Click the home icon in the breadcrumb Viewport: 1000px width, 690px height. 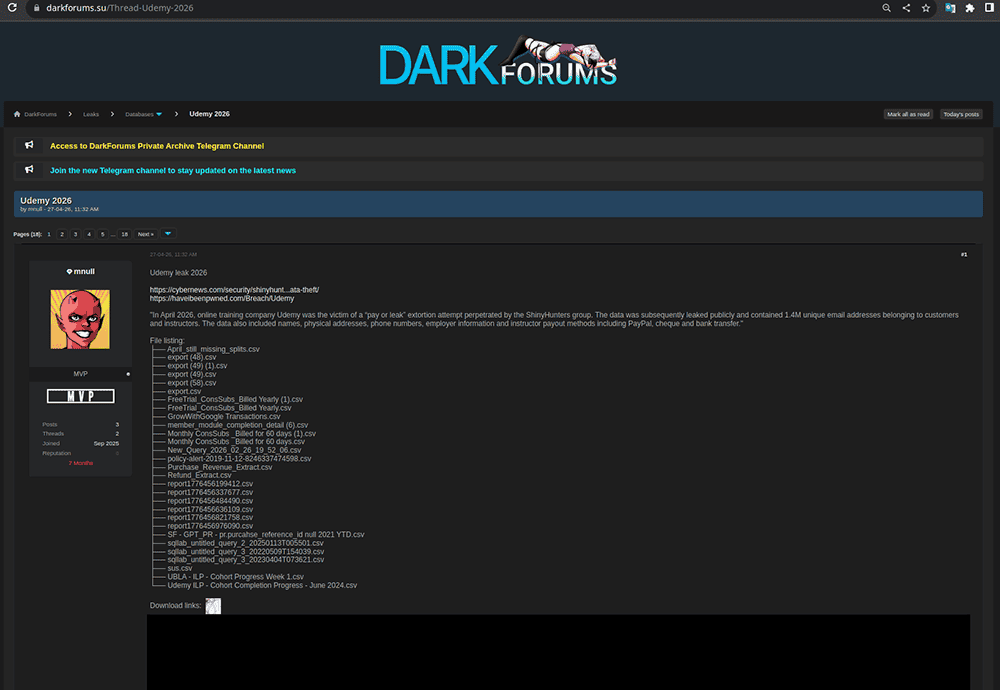pyautogui.click(x=17, y=114)
